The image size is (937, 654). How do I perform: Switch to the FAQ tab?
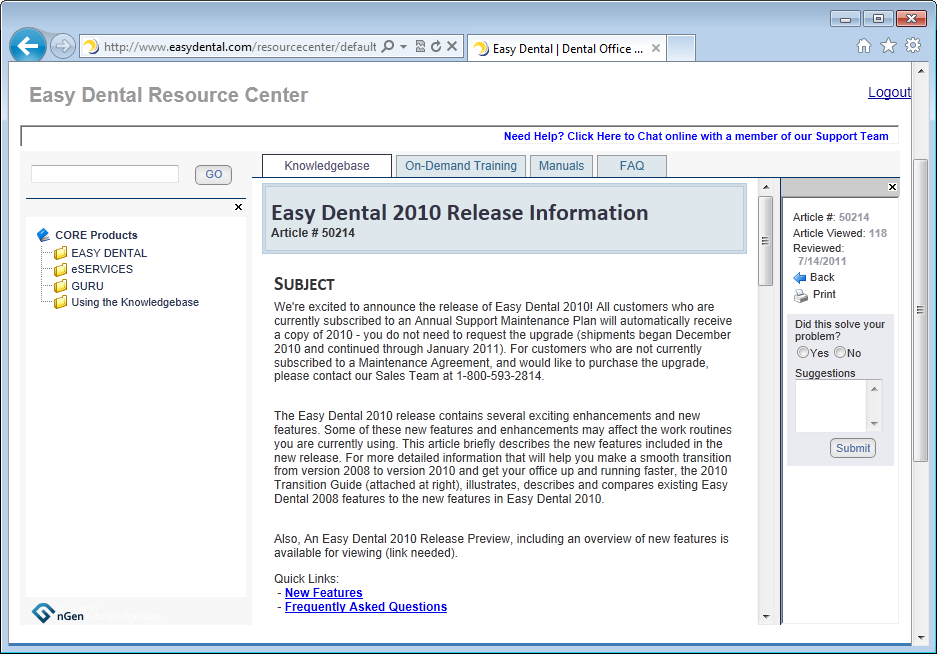[632, 166]
